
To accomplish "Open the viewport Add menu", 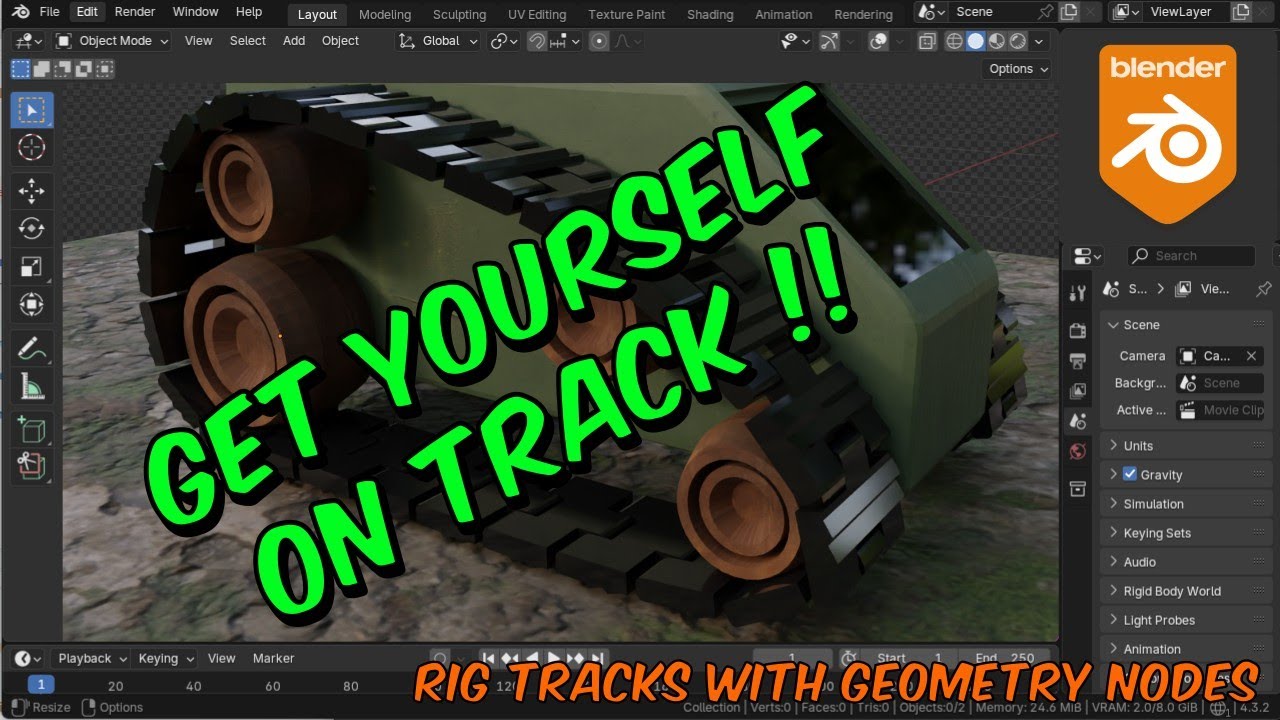I will tap(294, 41).
